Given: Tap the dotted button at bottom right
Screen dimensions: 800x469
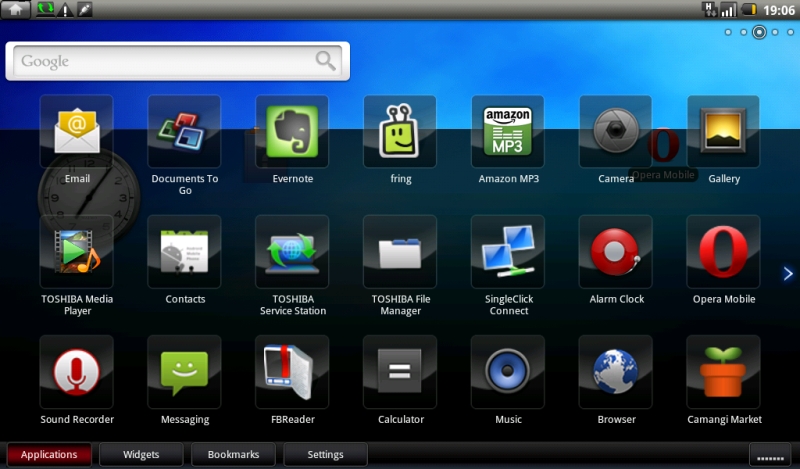Looking at the screenshot, I should [770, 455].
